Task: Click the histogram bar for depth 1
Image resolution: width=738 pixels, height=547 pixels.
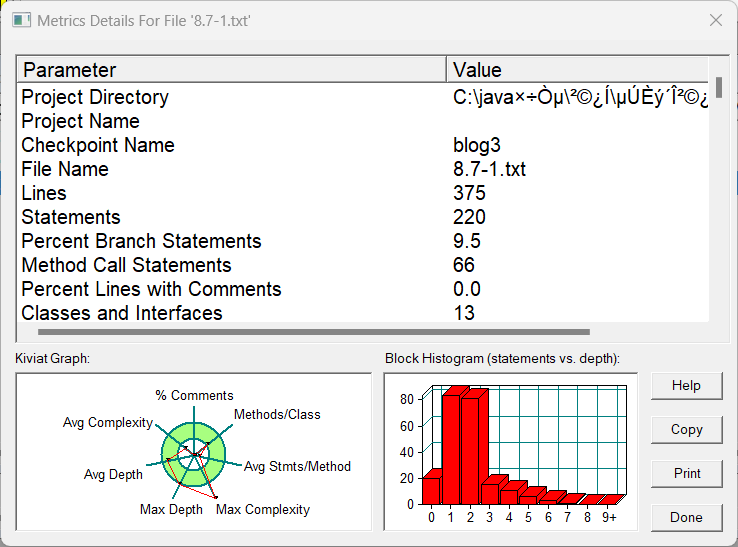Action: pos(451,449)
